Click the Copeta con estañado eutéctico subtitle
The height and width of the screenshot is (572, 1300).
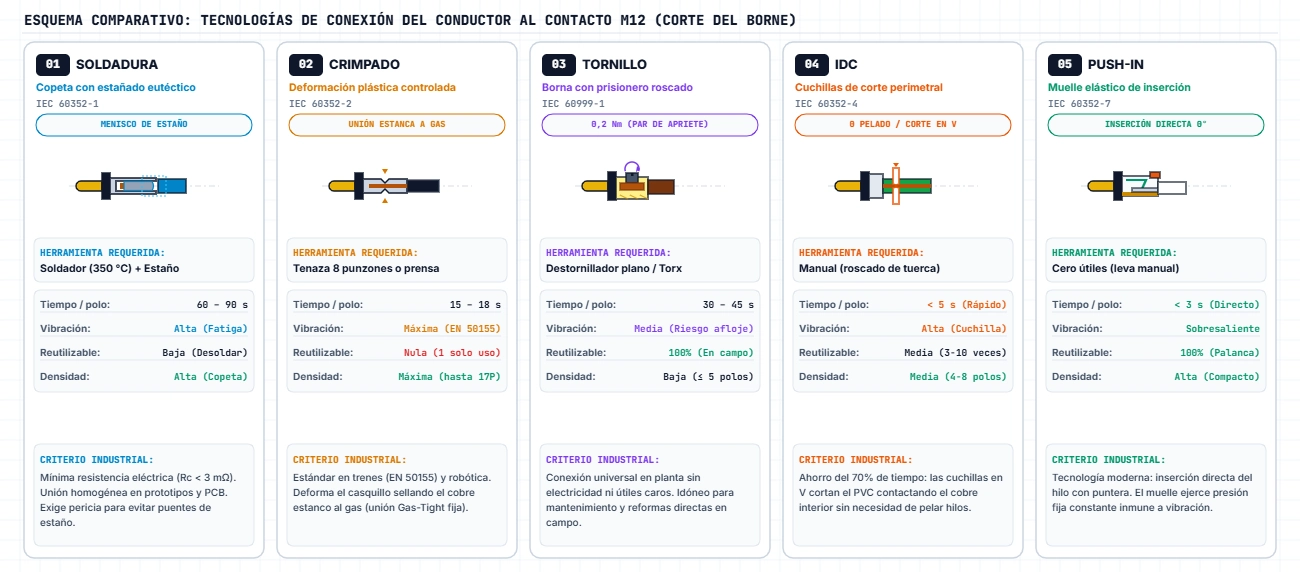click(116, 88)
